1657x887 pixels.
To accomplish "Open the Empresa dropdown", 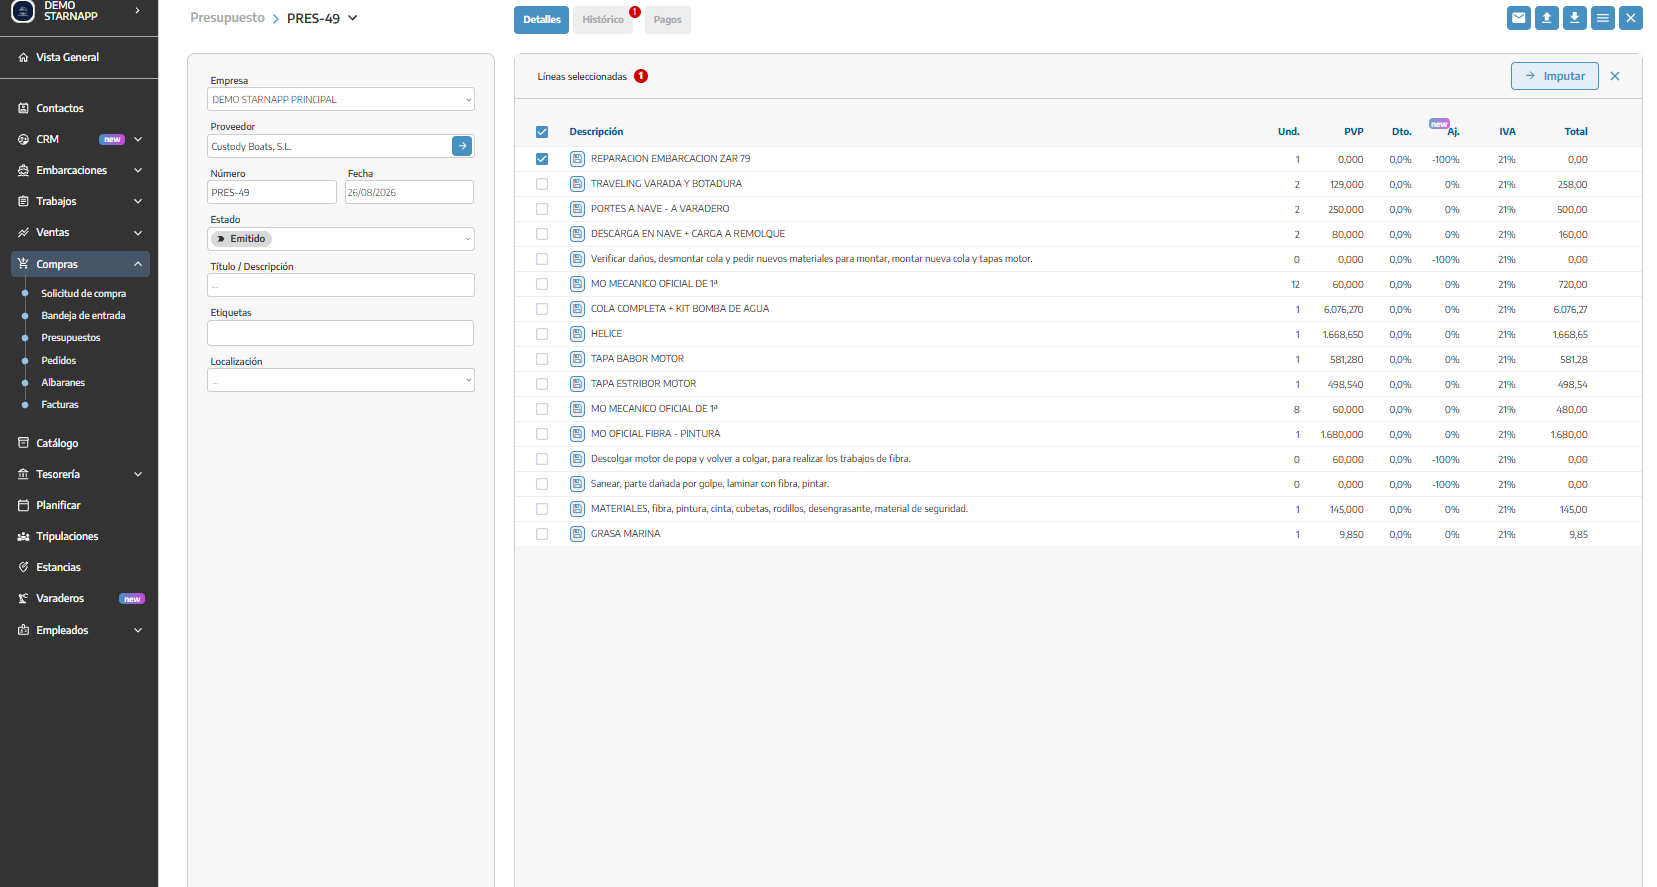I will (341, 99).
